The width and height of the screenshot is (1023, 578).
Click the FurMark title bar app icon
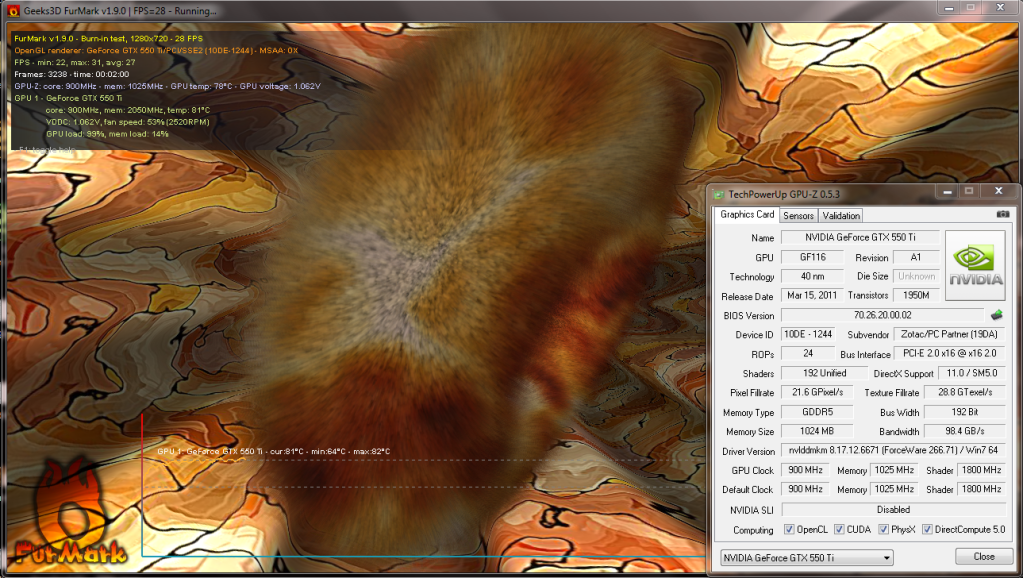click(13, 10)
